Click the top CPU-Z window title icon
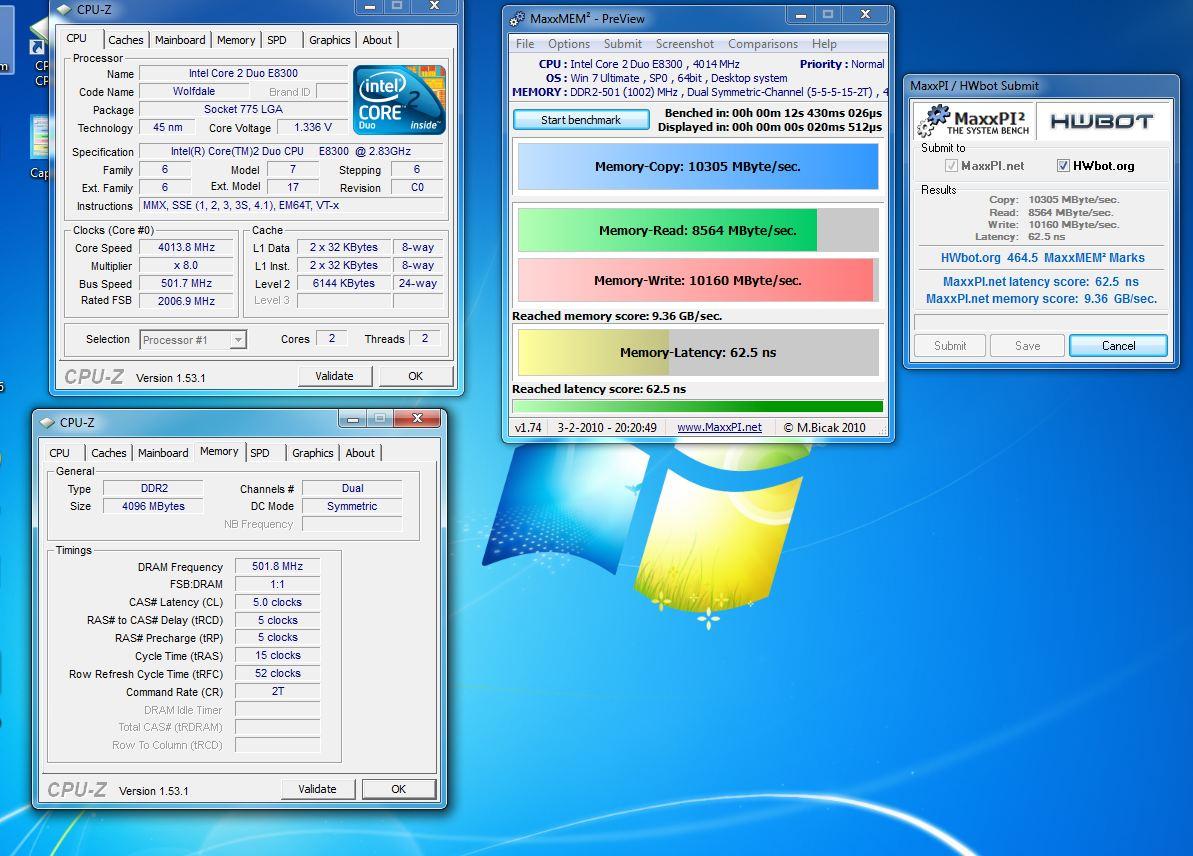The image size is (1193, 856). [x=65, y=10]
